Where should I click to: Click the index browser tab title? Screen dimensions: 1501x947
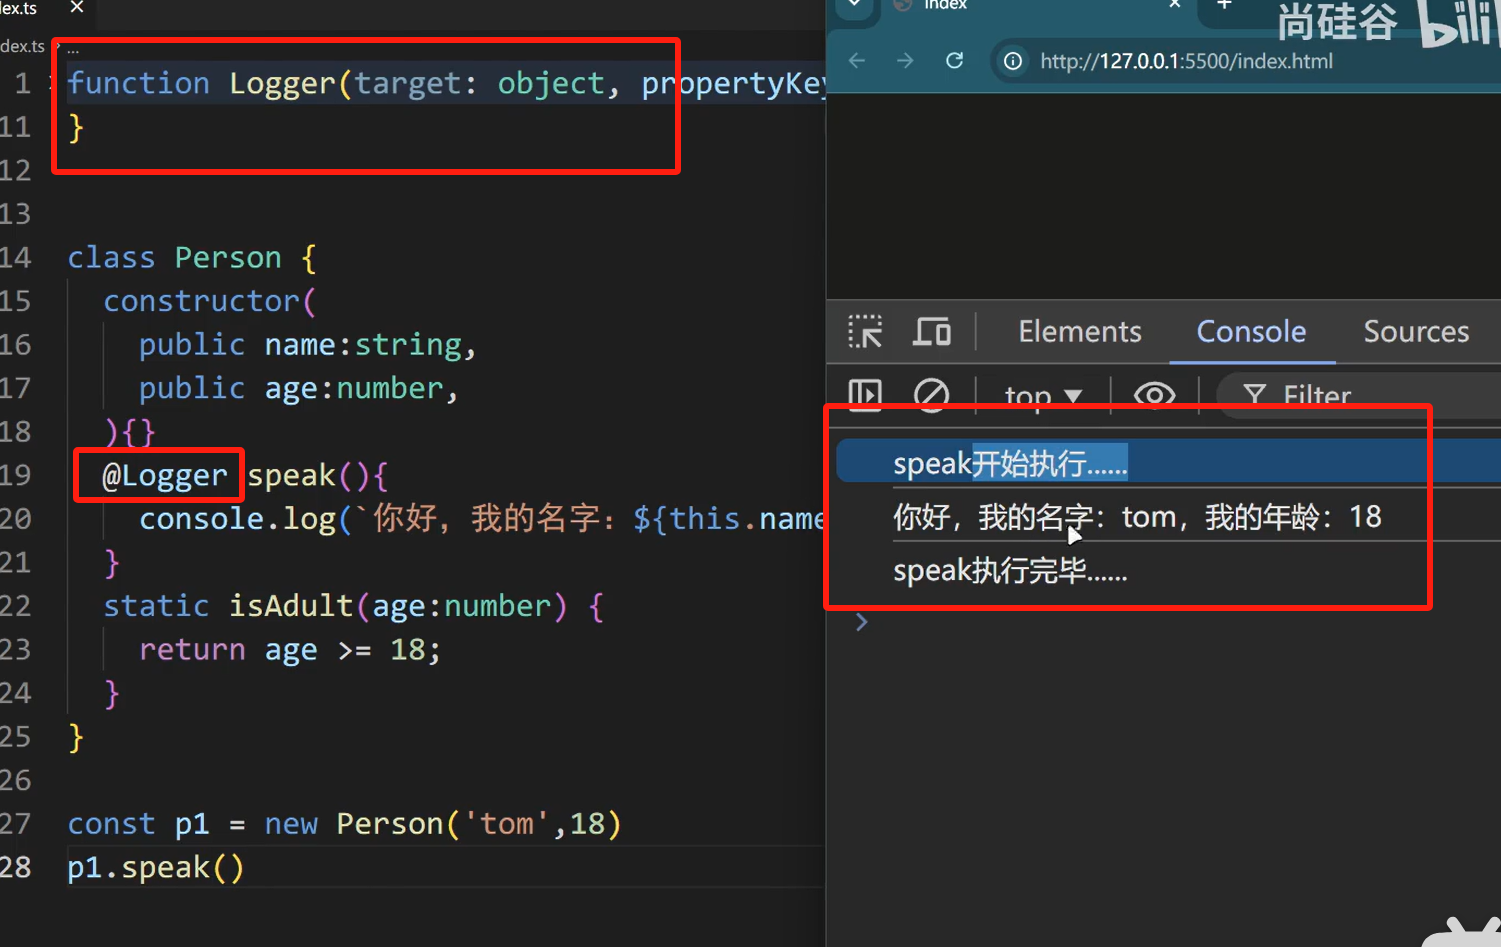pyautogui.click(x=945, y=4)
